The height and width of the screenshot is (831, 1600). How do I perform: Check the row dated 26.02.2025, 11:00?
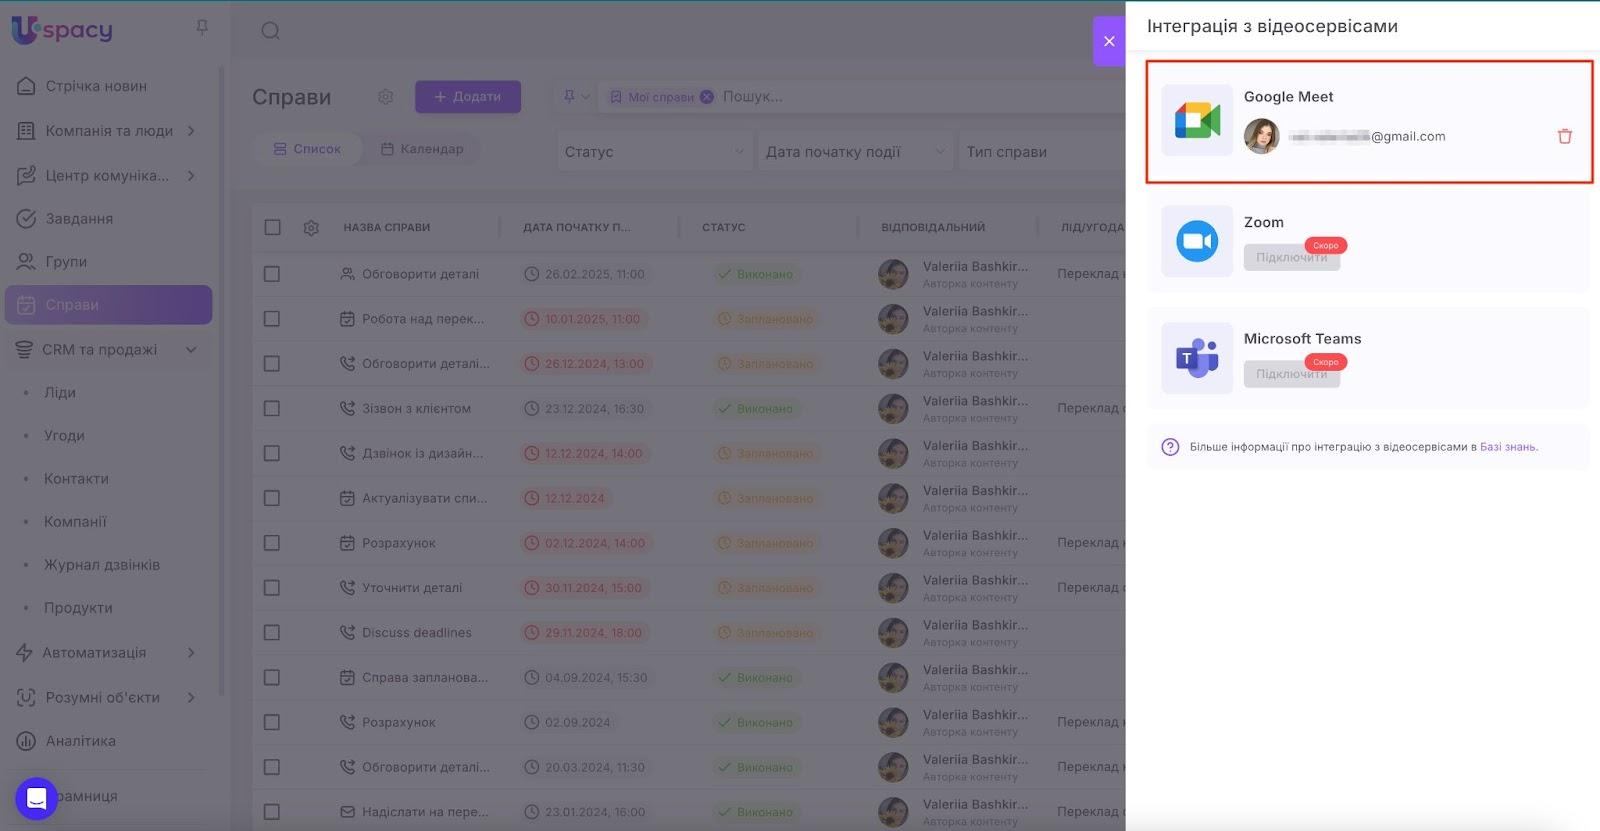[272, 274]
